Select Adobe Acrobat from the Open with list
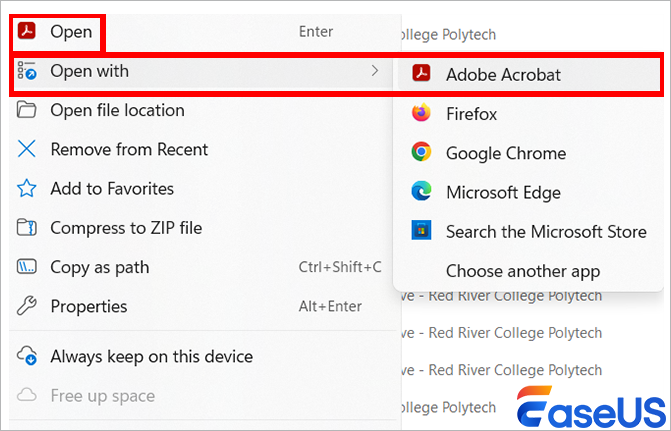The width and height of the screenshot is (671, 431). point(503,75)
